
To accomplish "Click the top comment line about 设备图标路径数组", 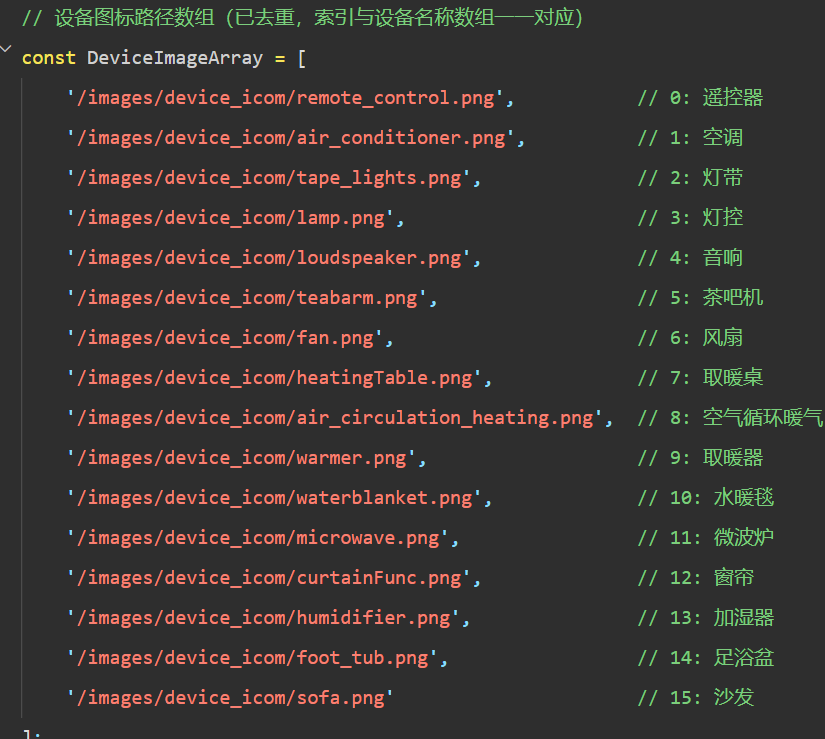I will click(x=302, y=19).
